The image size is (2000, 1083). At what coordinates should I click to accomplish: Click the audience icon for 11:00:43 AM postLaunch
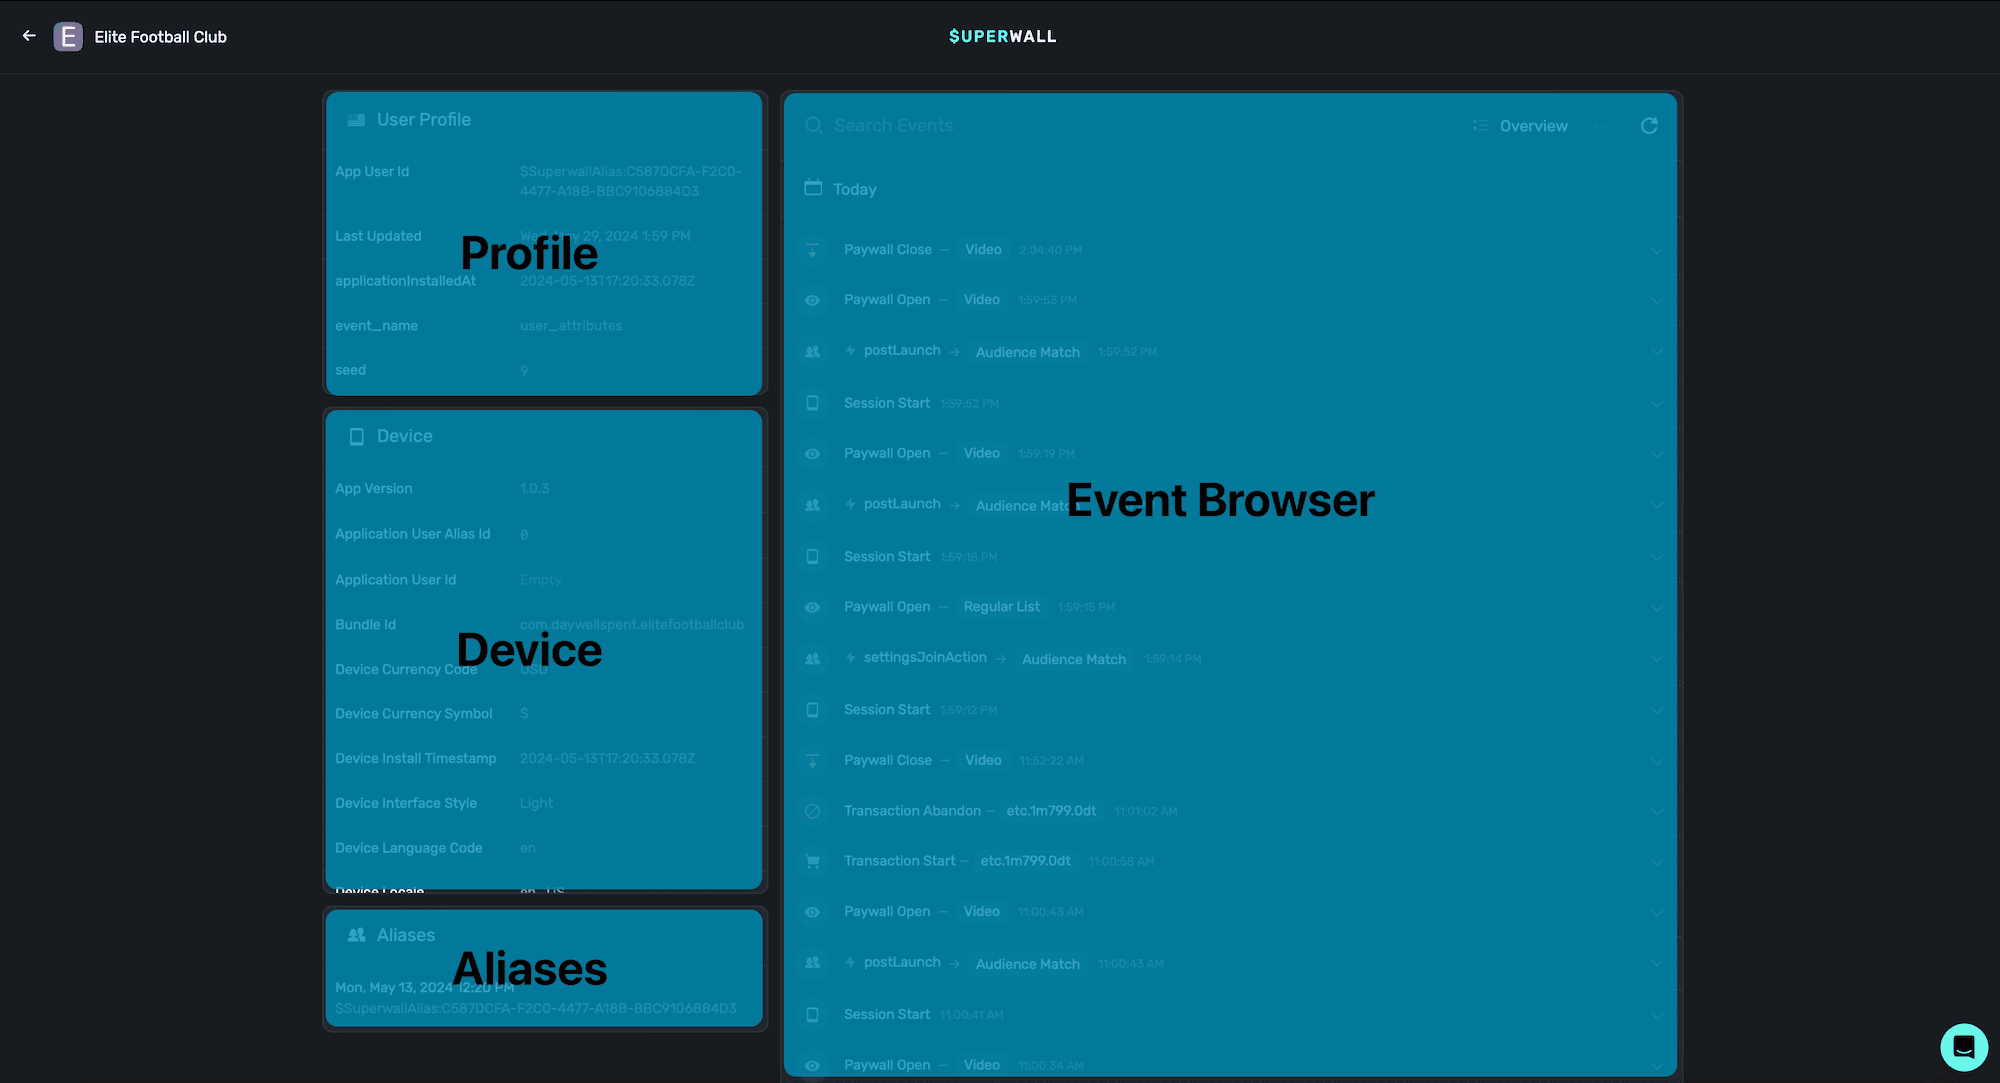813,963
